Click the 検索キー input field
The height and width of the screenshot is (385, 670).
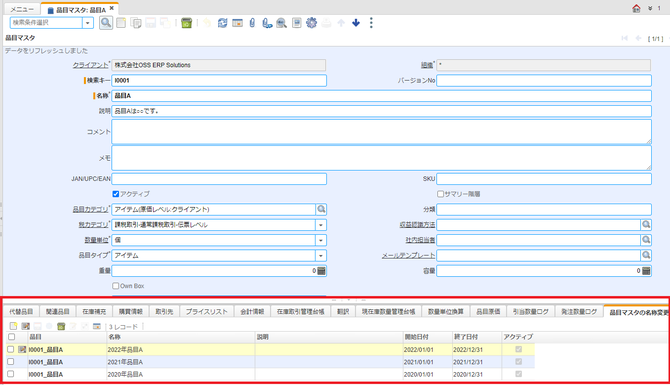tap(219, 80)
